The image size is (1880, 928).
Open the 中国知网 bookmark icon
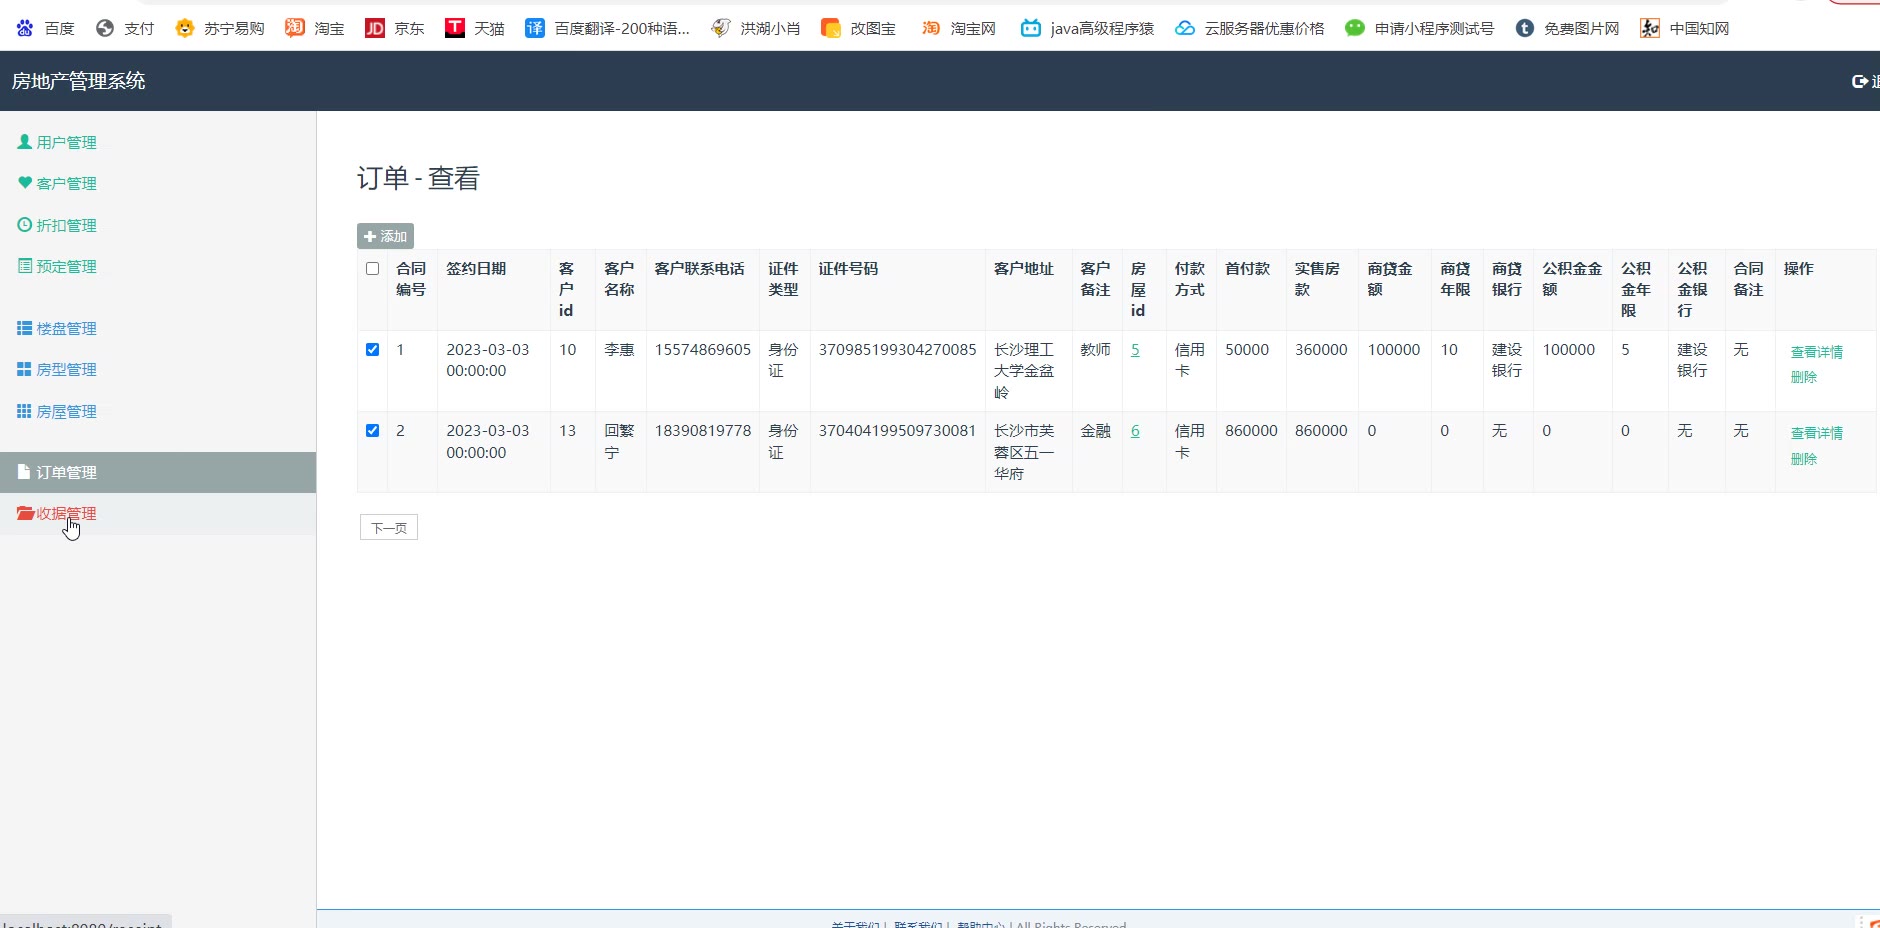pos(1650,28)
